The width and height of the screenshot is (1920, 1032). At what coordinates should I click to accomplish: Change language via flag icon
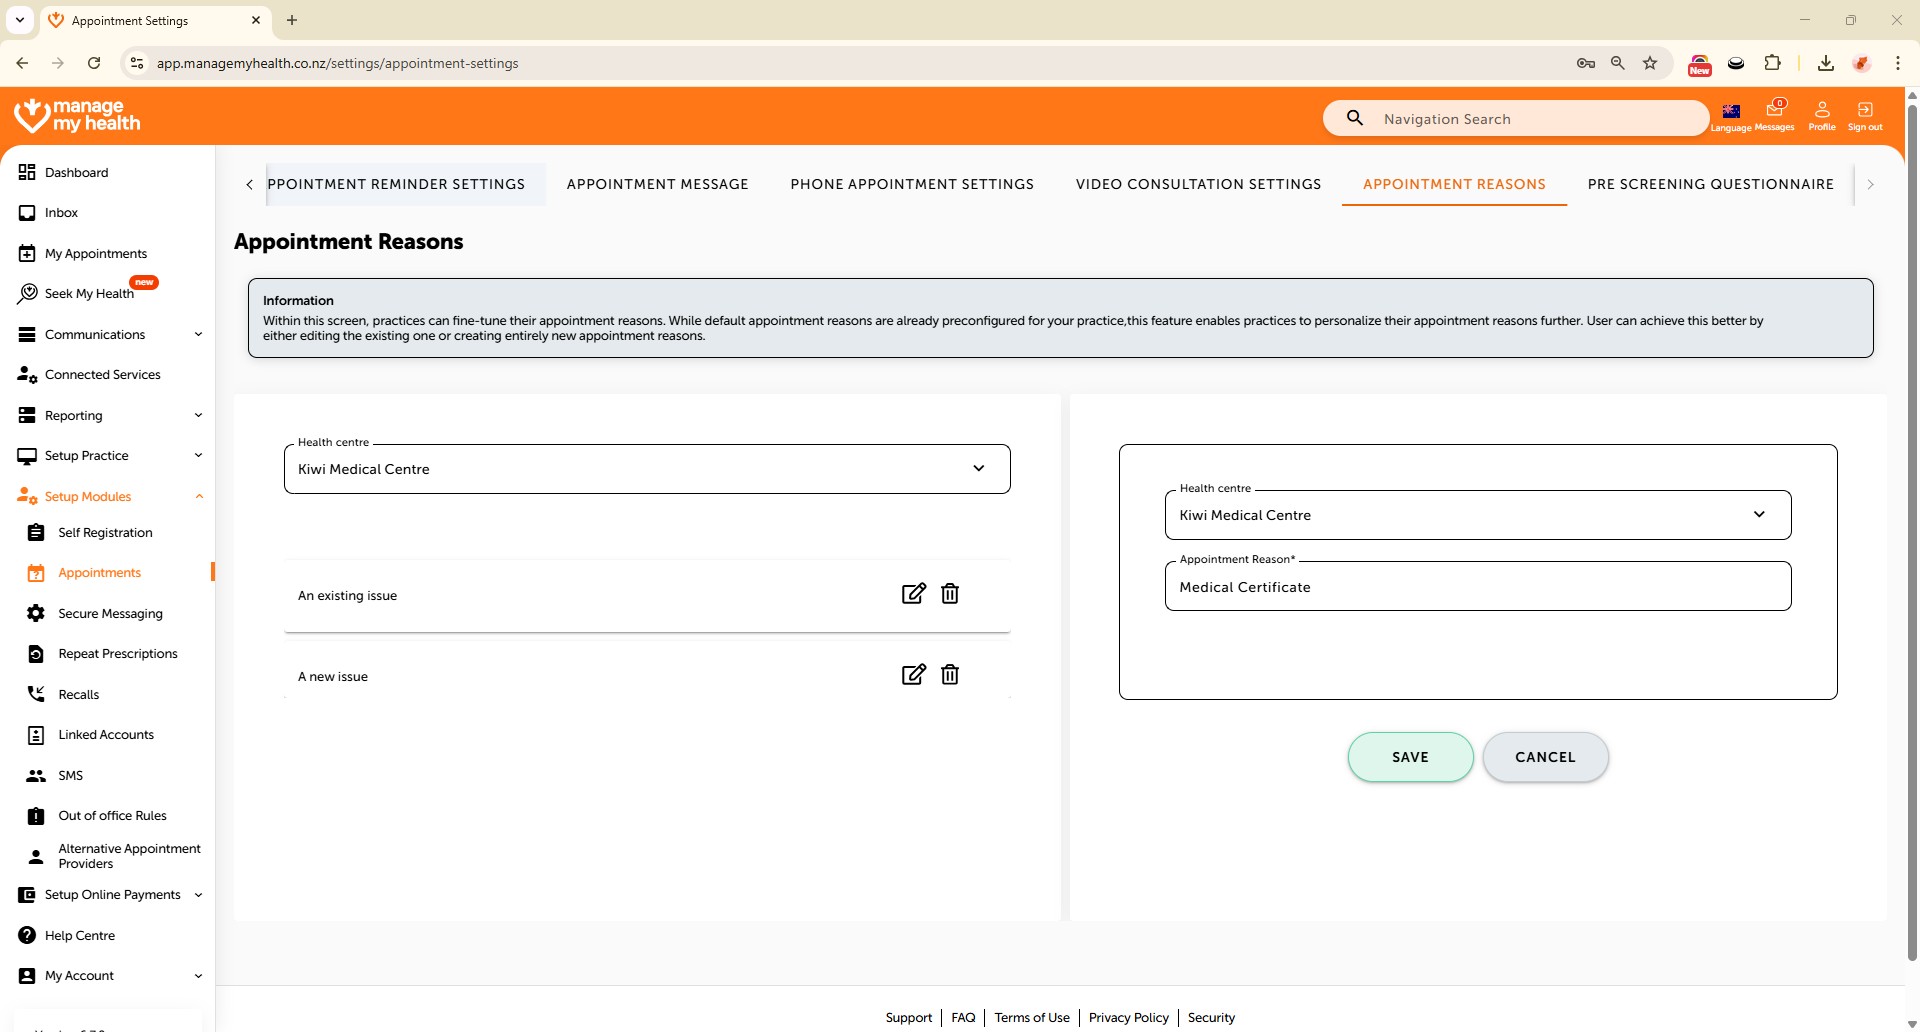click(x=1731, y=115)
